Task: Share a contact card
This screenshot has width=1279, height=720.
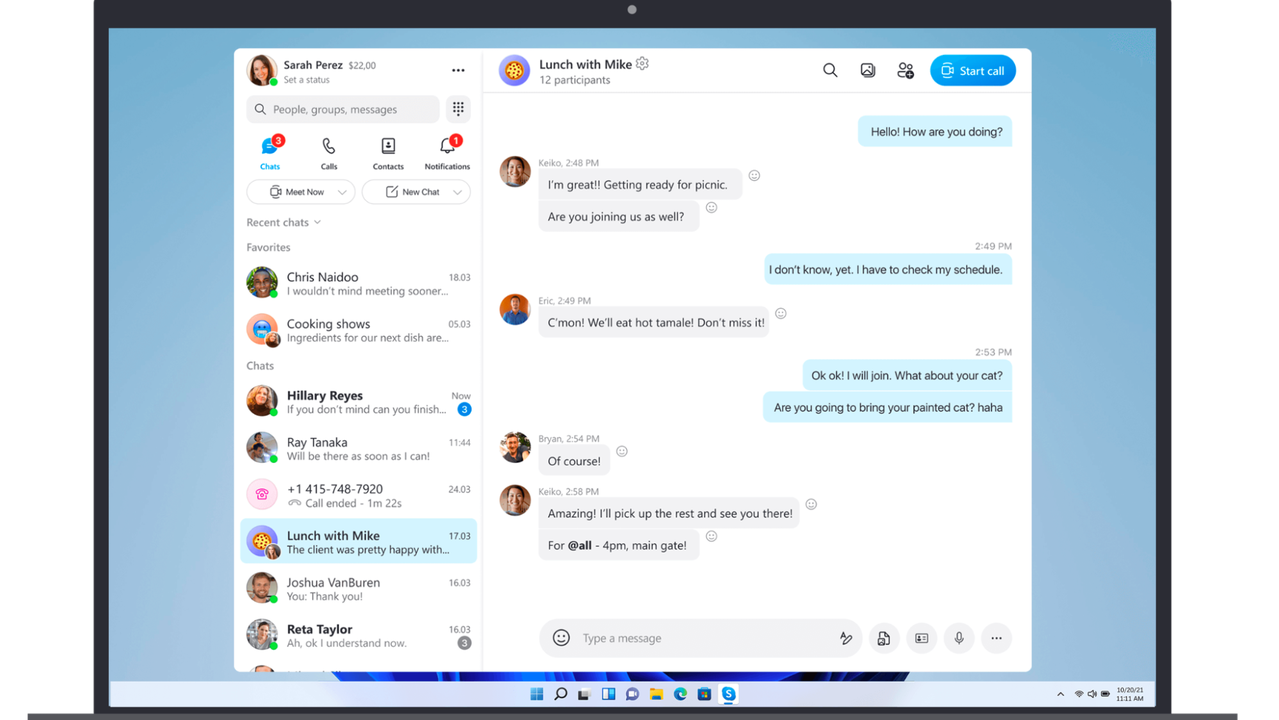Action: click(921, 637)
